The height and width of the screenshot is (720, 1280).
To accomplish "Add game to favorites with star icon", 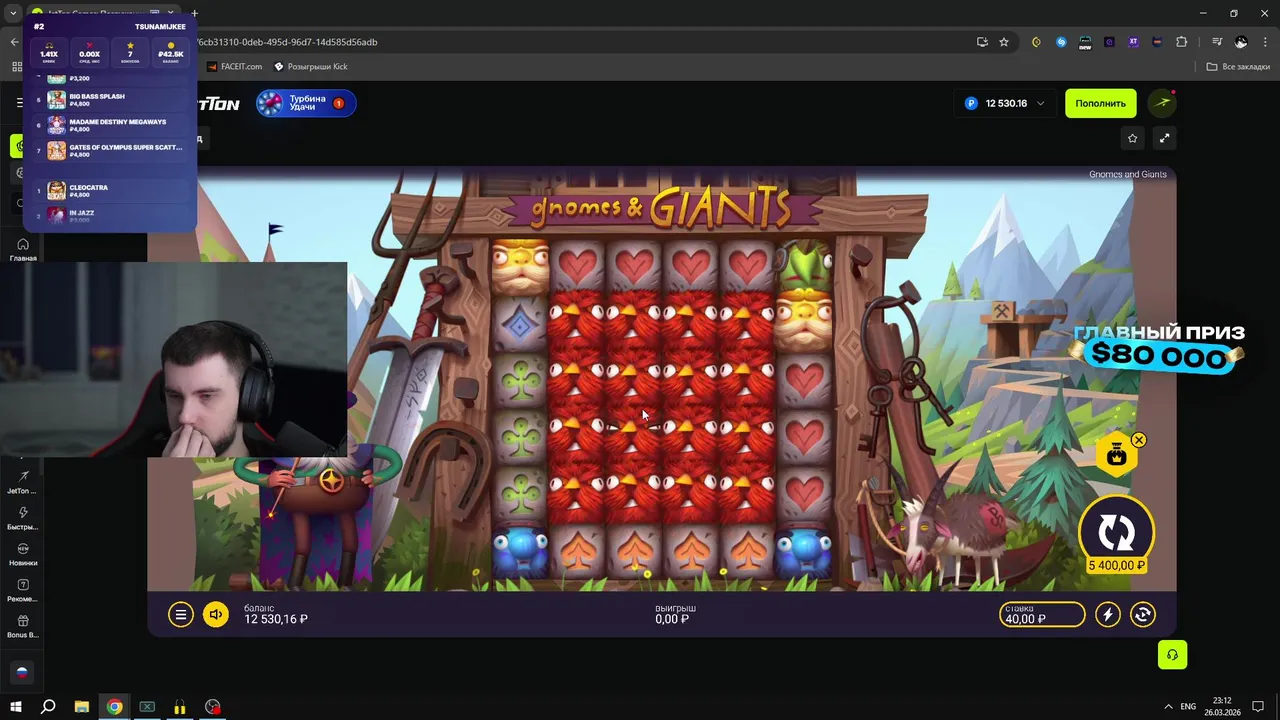I will click(x=1132, y=138).
